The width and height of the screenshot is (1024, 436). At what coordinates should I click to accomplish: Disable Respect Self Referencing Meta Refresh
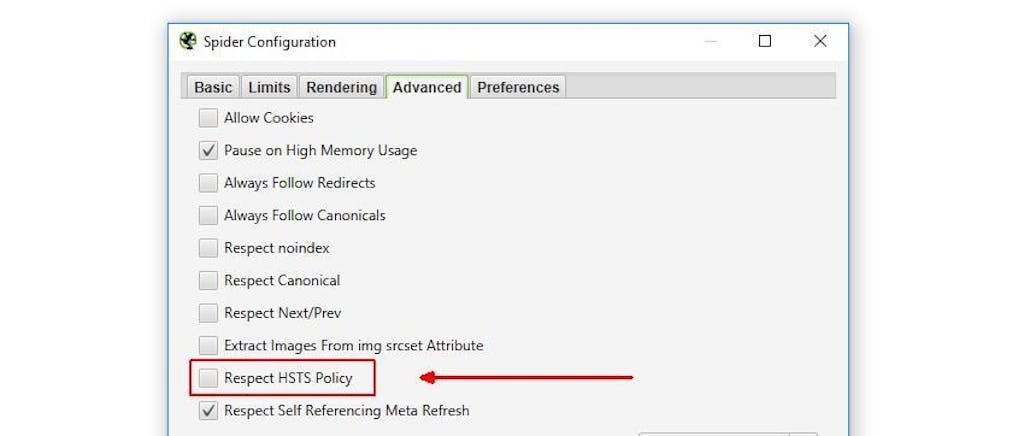pyautogui.click(x=208, y=410)
